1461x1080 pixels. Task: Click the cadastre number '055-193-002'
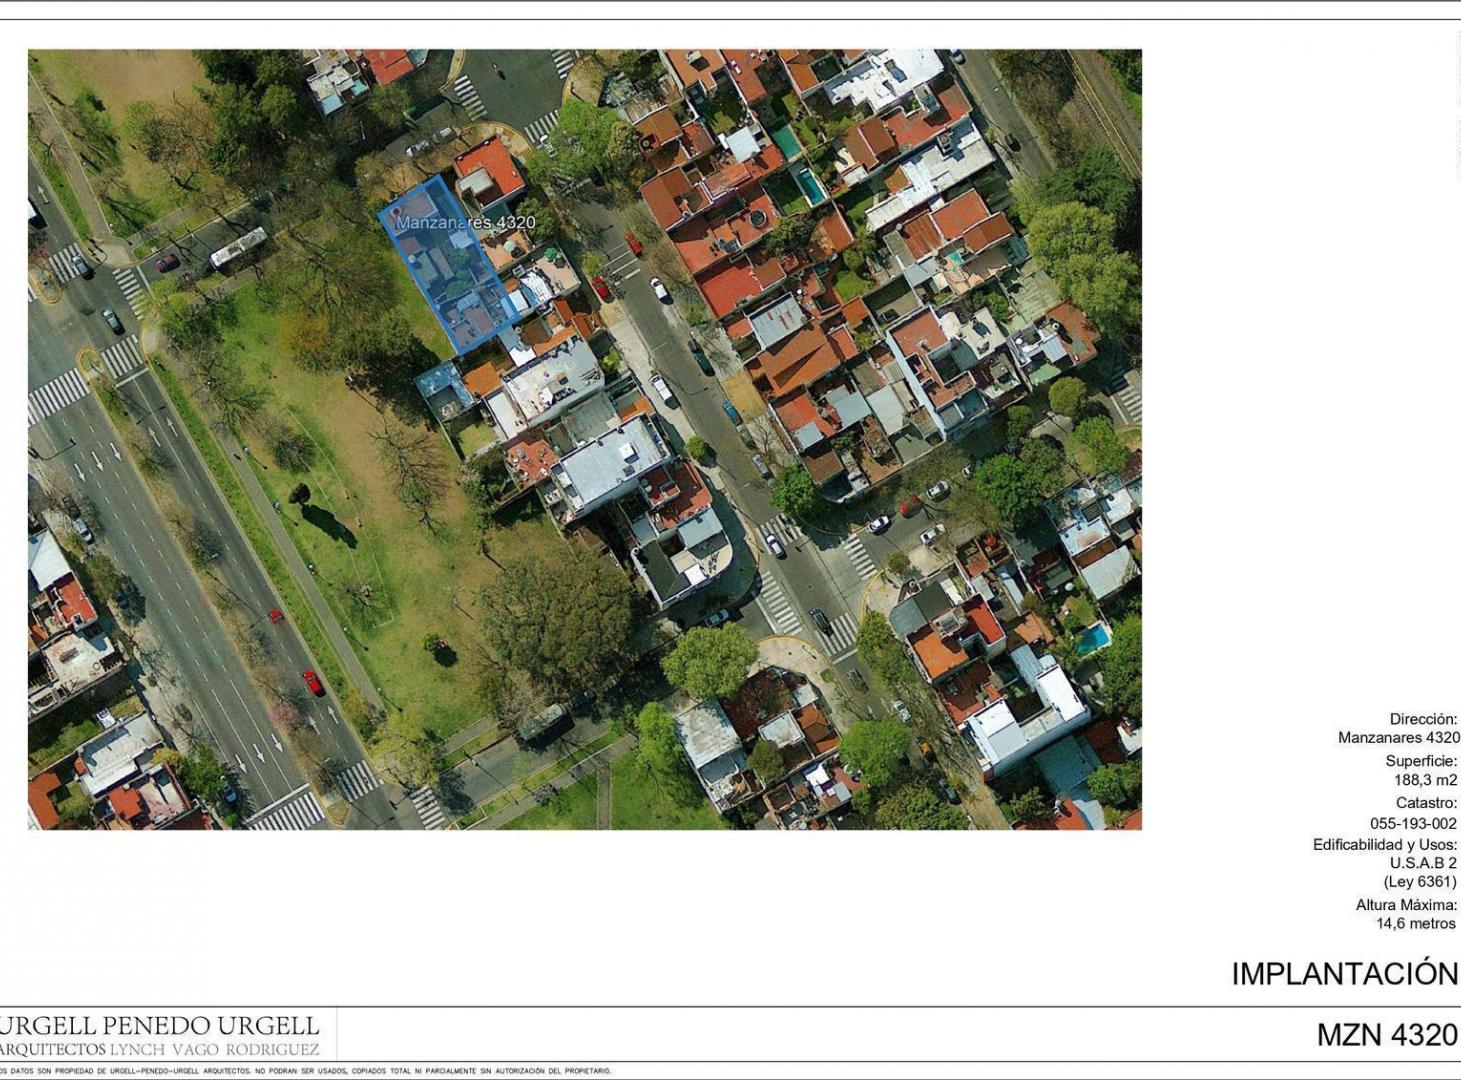1413,824
